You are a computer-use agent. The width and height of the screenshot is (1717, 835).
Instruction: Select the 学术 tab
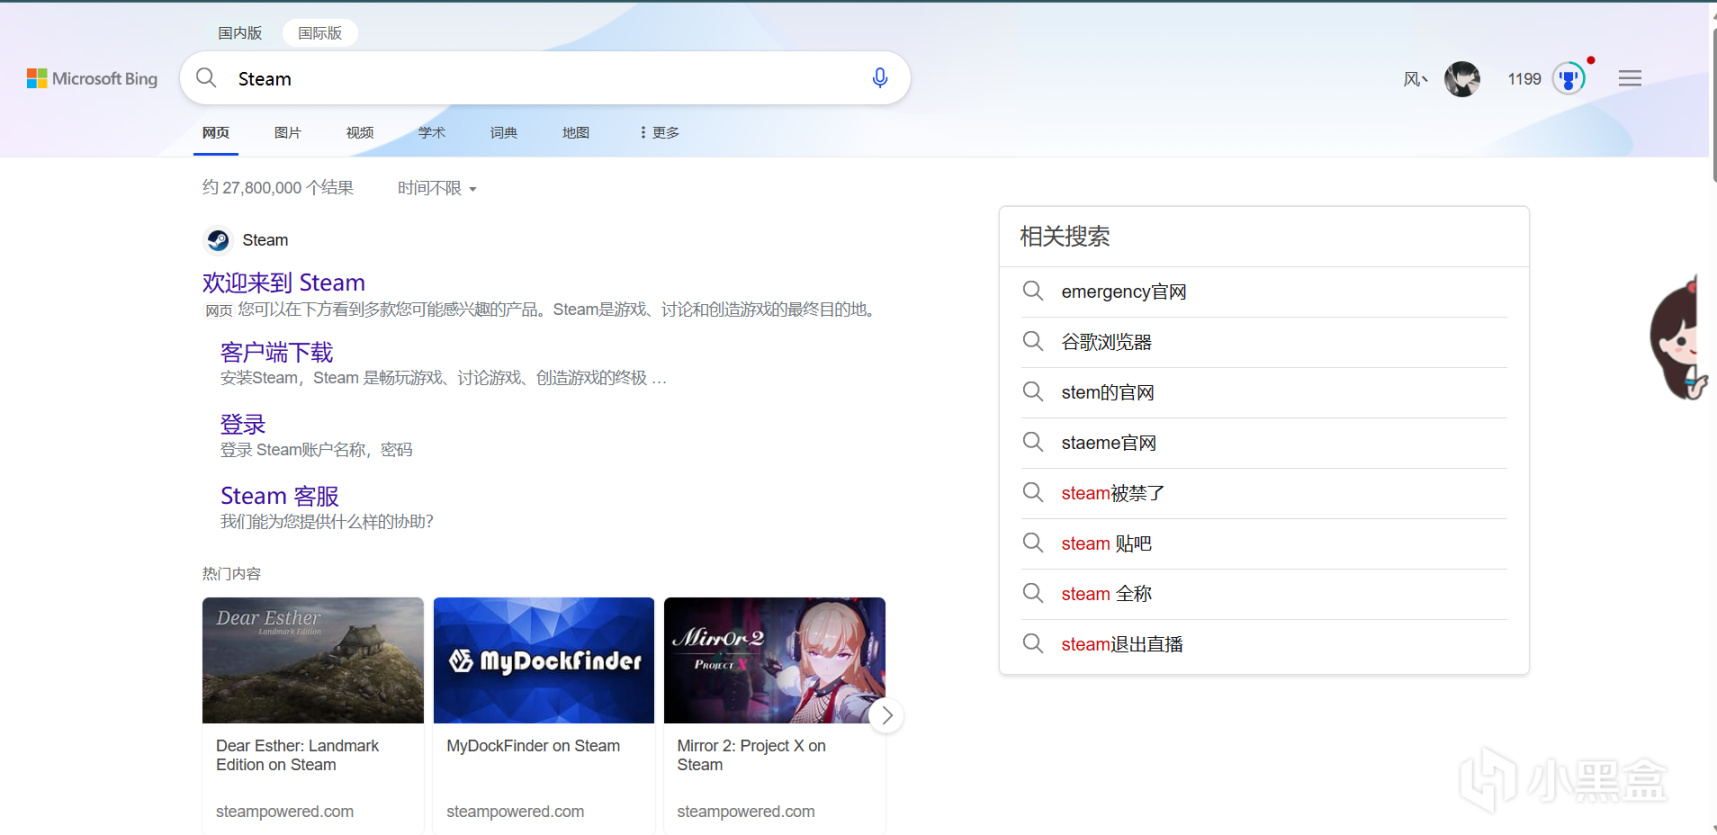(432, 133)
